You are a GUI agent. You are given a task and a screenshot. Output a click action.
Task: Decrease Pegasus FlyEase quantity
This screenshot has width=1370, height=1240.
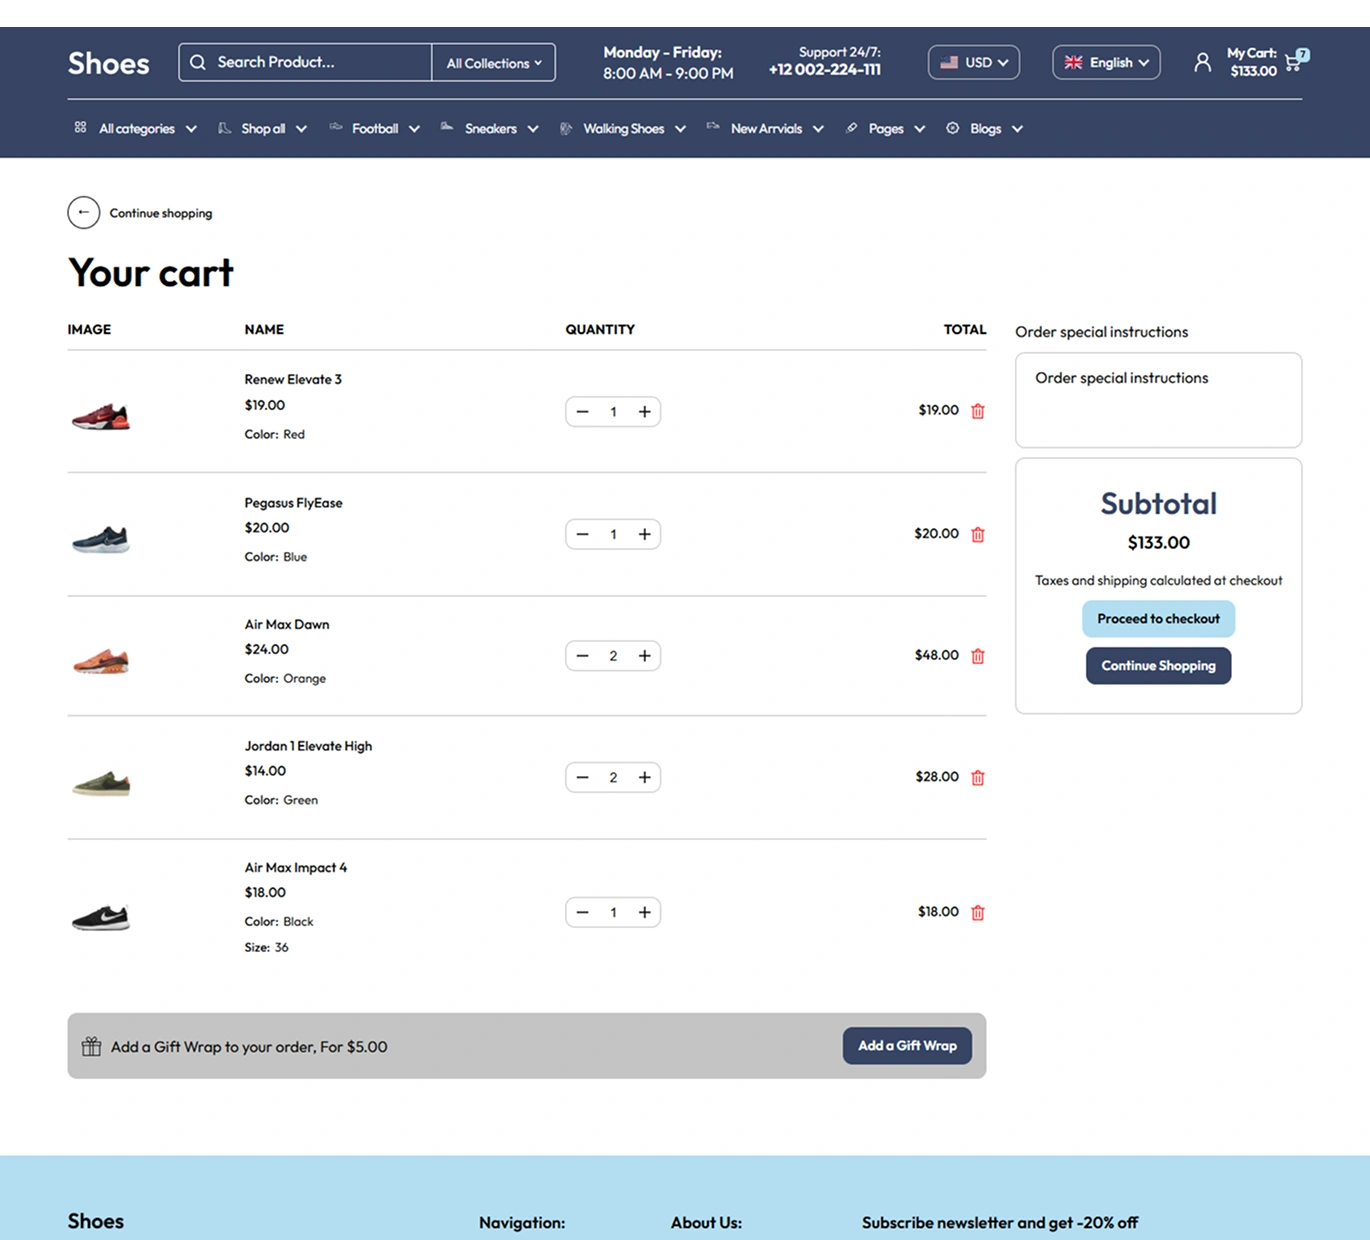(582, 534)
